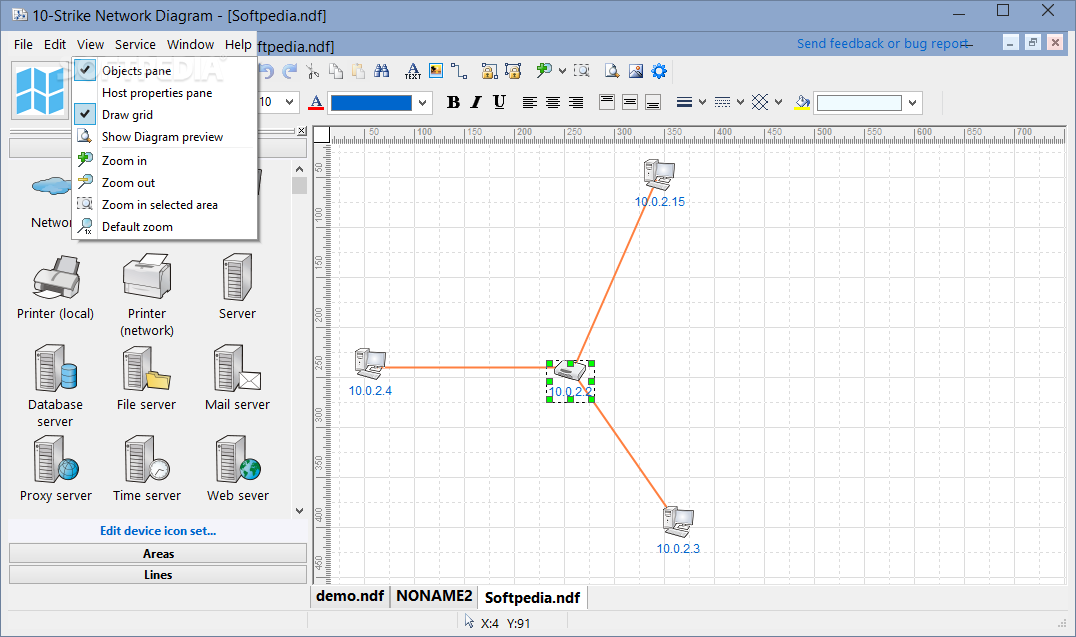Open the Window menu

(191, 45)
